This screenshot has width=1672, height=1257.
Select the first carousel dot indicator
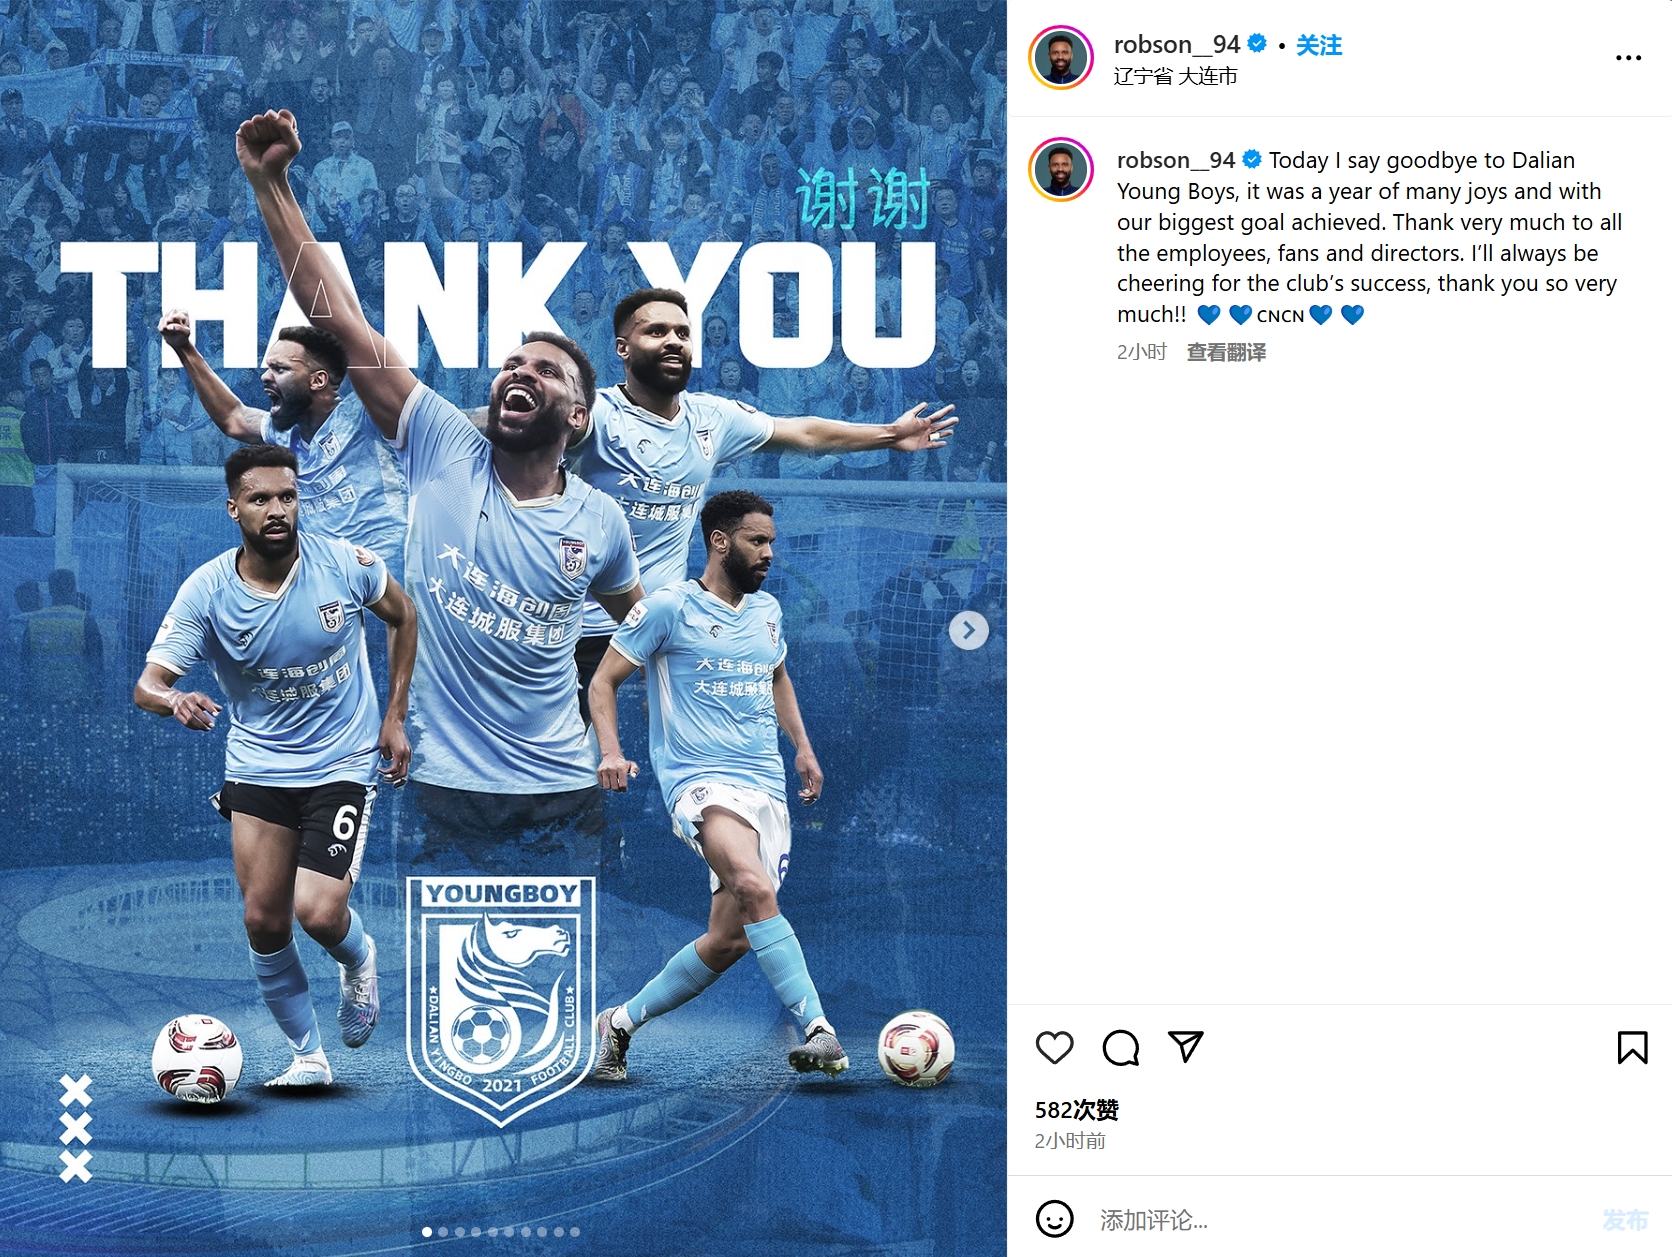click(427, 1232)
